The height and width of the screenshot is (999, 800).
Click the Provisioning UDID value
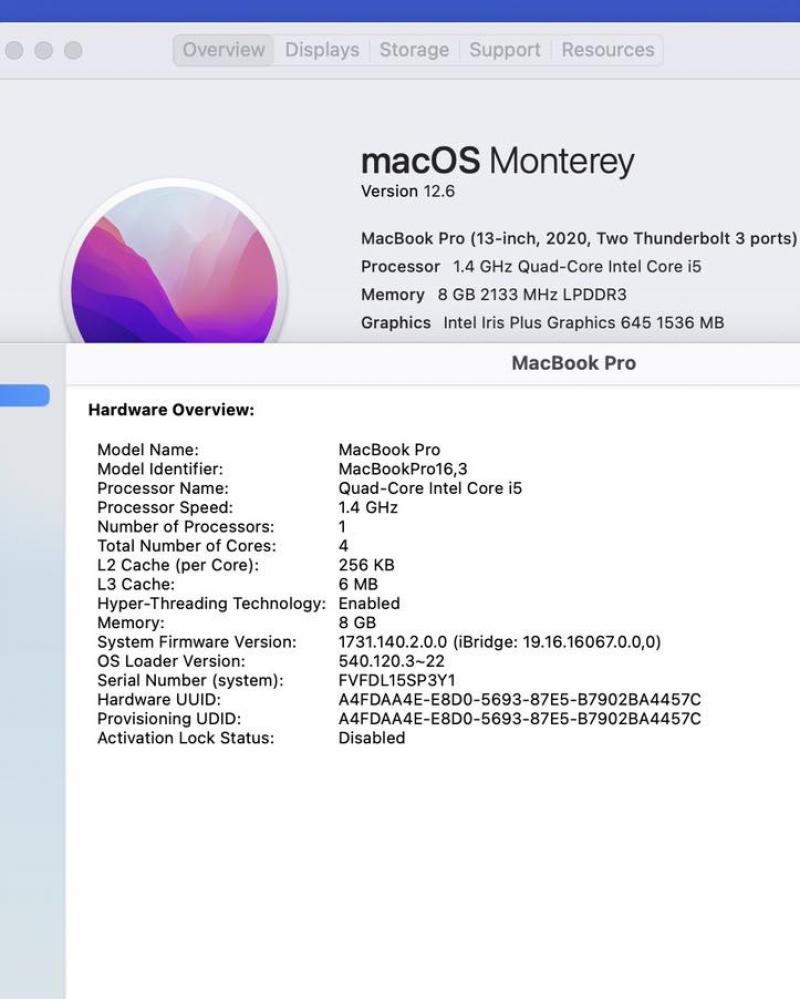(x=520, y=719)
